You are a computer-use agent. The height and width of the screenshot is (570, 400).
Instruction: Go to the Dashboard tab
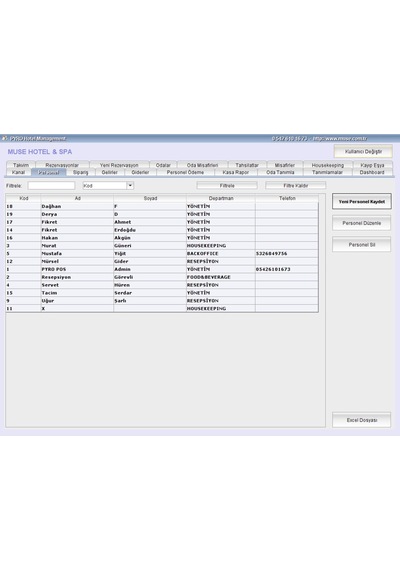372,172
